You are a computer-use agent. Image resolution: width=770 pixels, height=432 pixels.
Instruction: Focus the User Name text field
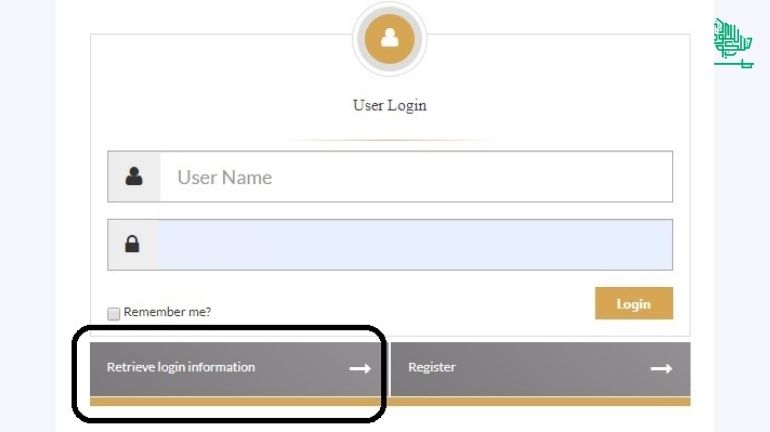(x=416, y=177)
